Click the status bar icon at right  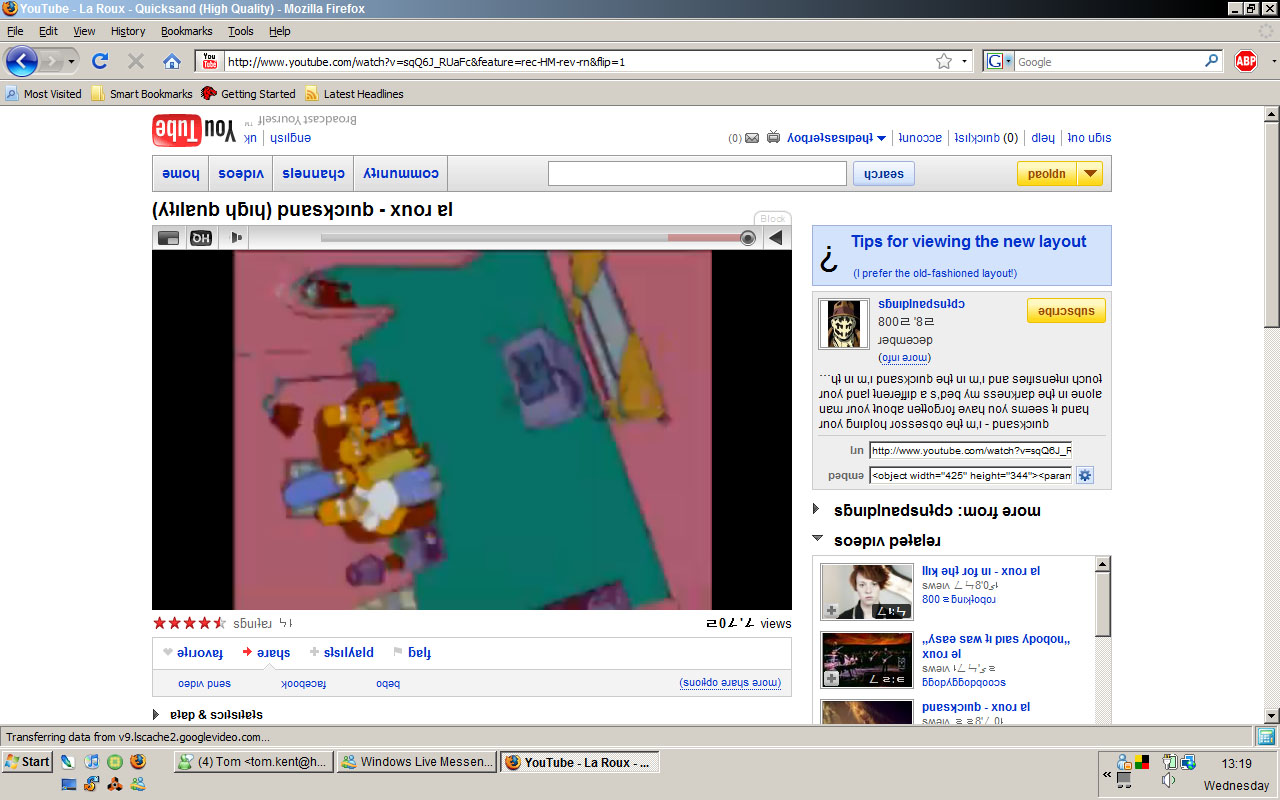pyautogui.click(x=1265, y=737)
